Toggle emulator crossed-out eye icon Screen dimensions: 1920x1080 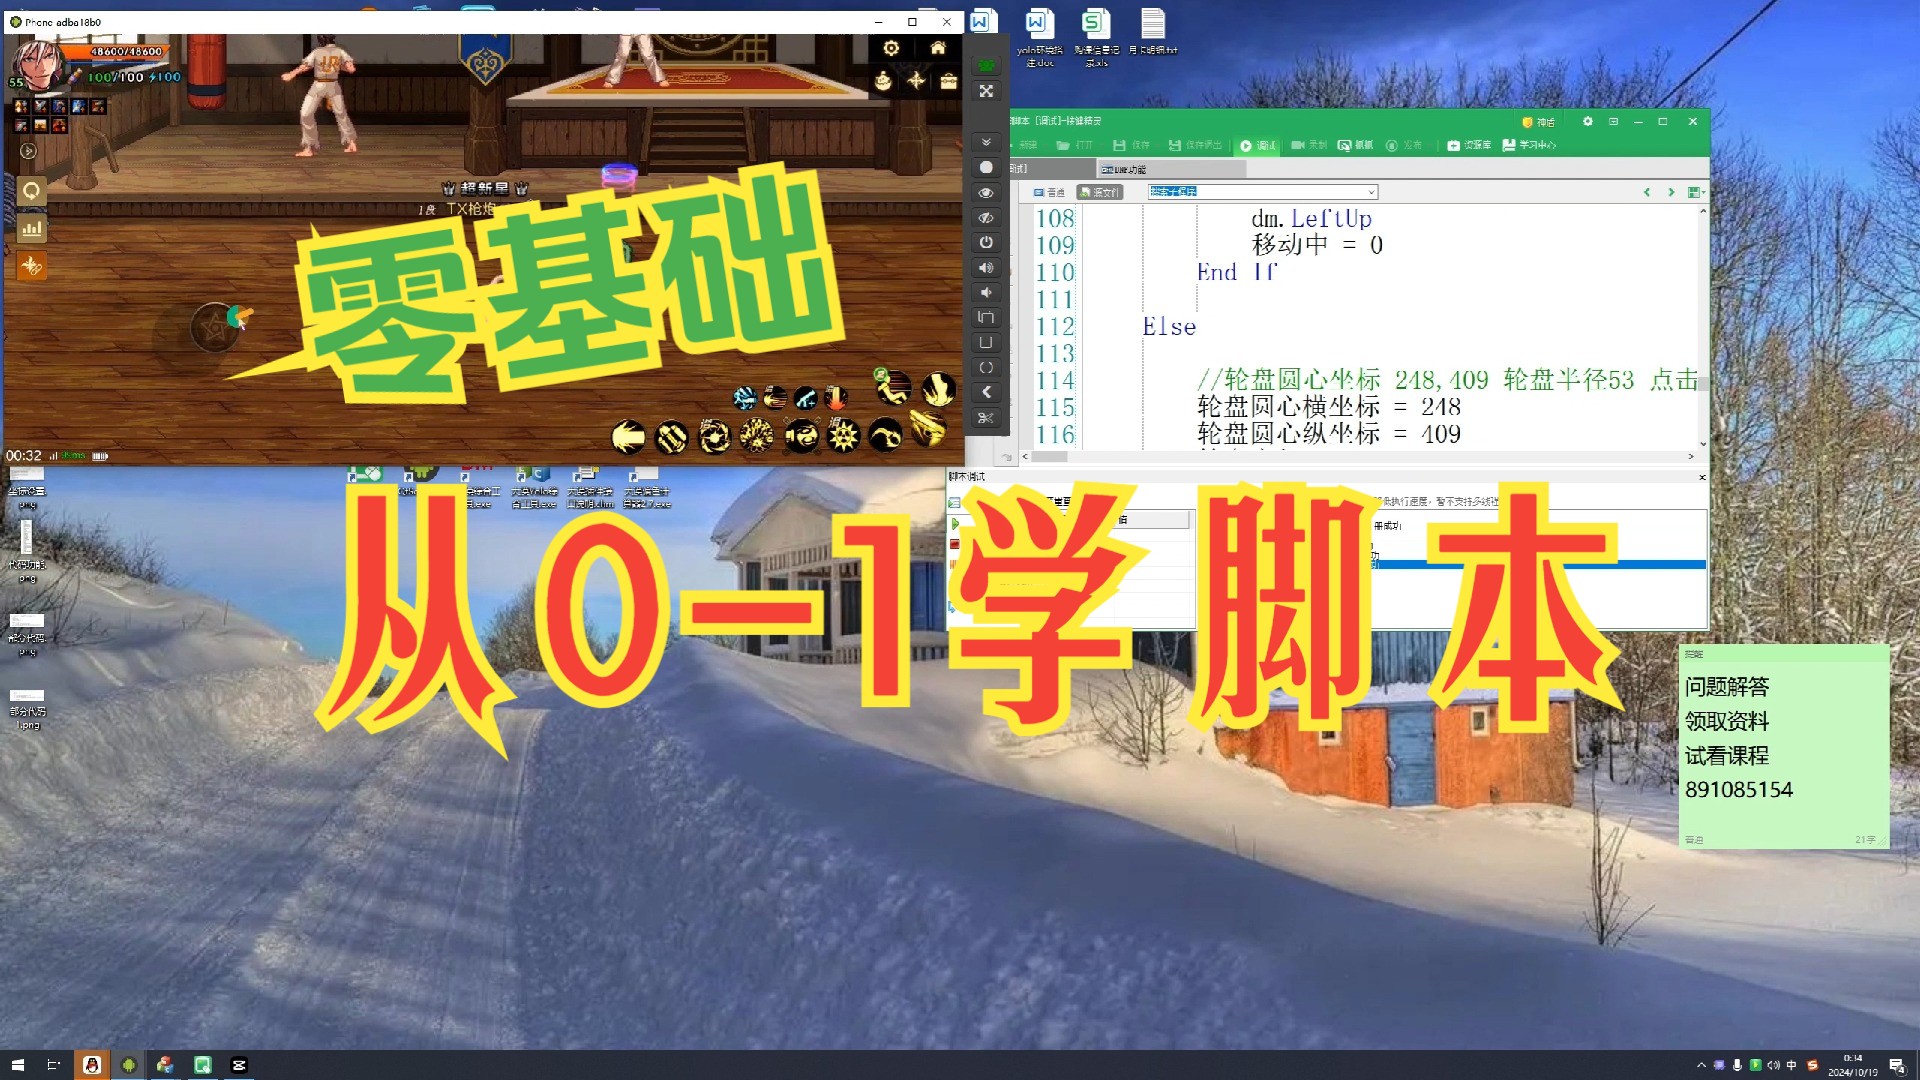(986, 217)
